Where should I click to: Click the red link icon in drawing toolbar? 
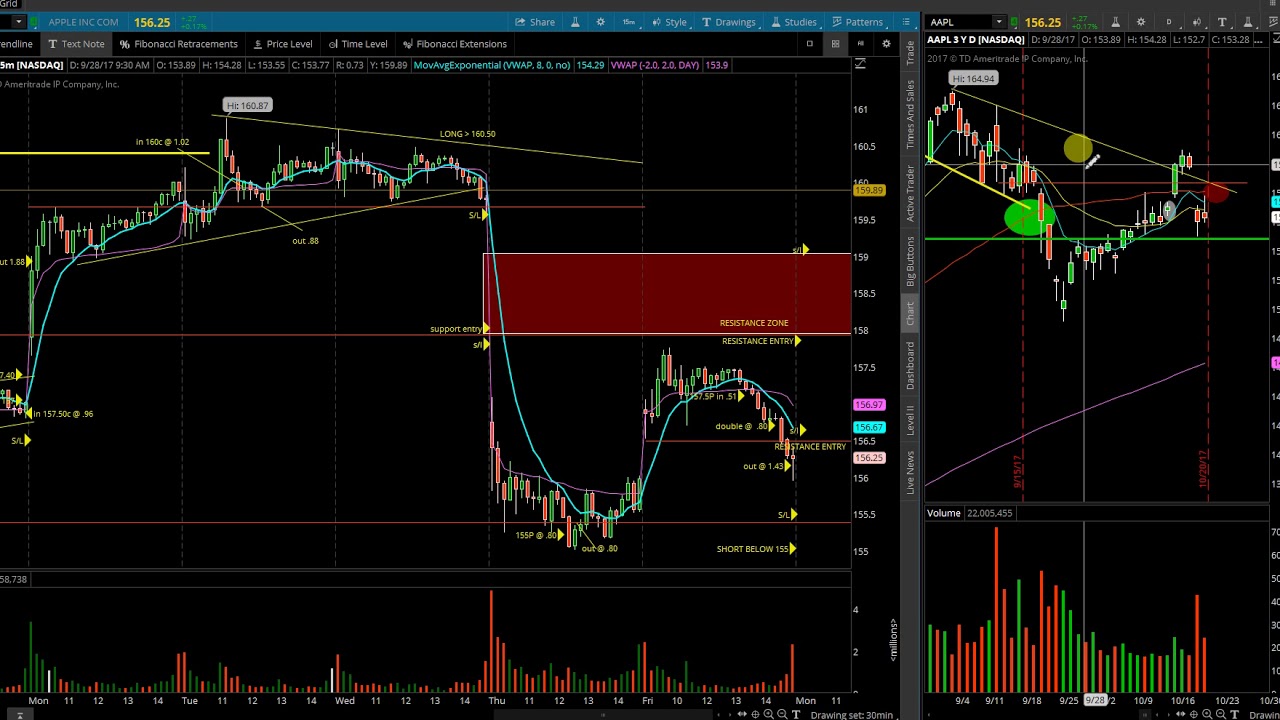860,44
